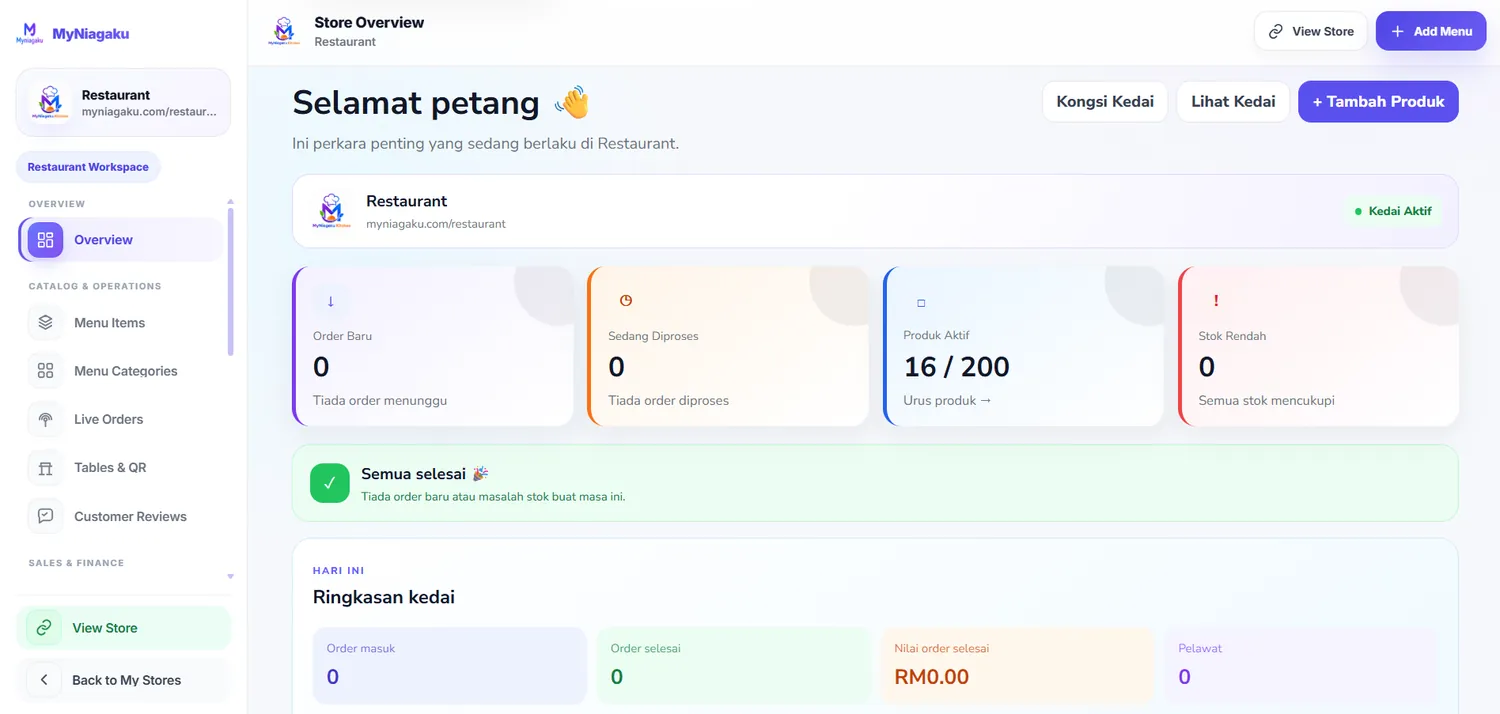The image size is (1500, 714).
Task: Go to Menu Categories
Action: coord(122,371)
